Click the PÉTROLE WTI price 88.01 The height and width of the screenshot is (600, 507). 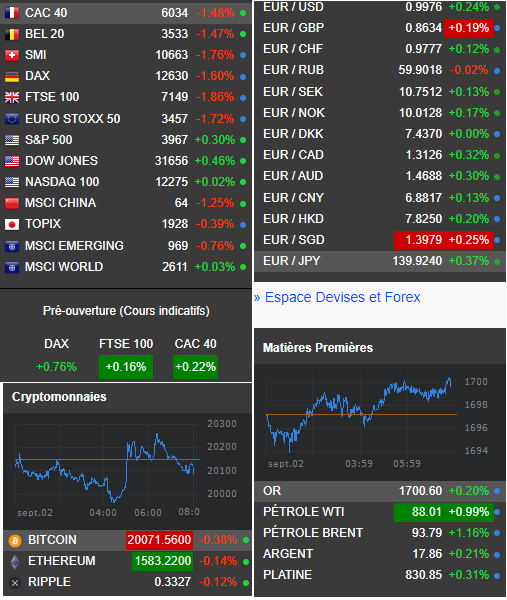pos(427,512)
